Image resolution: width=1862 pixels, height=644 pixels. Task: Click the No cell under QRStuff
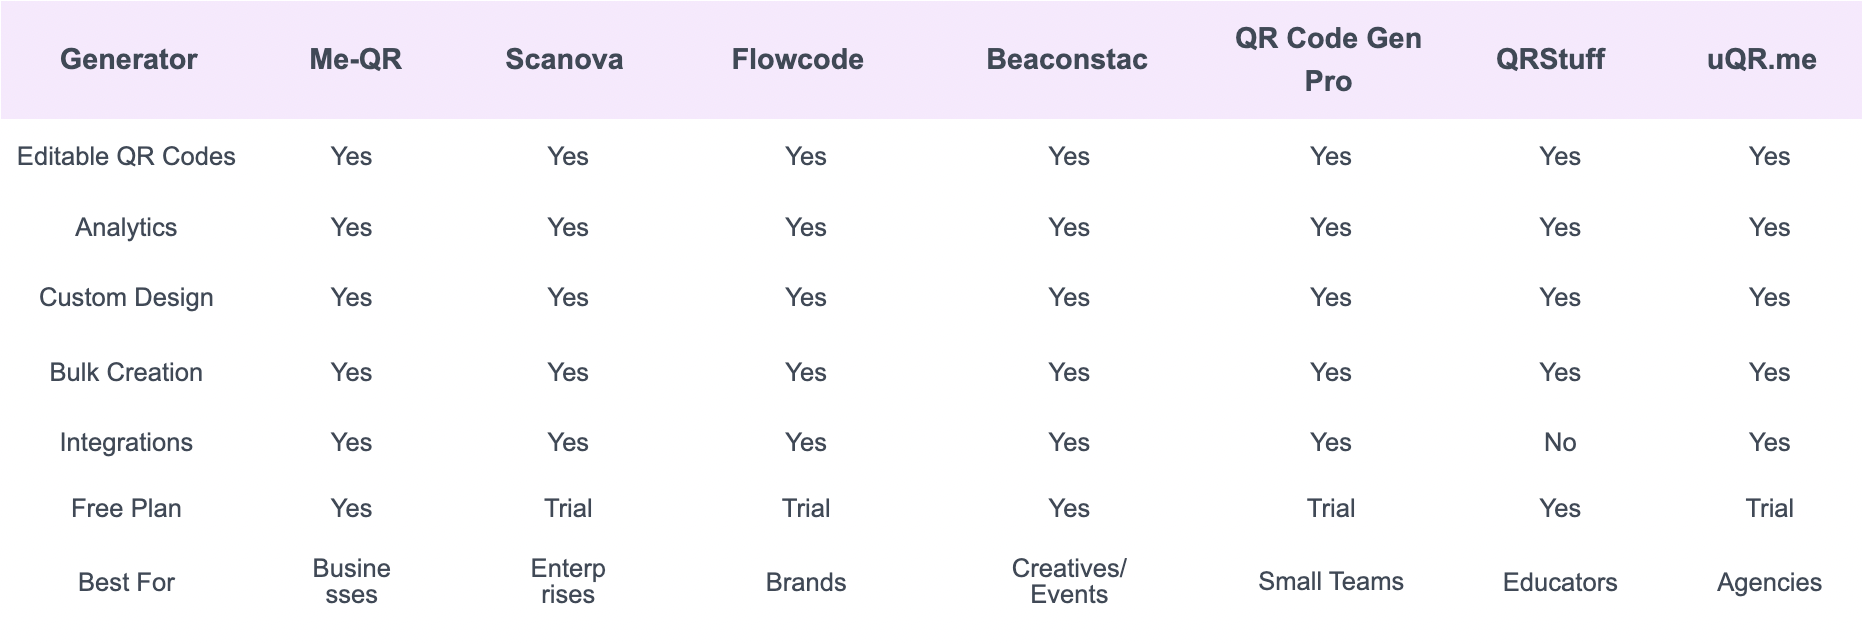(1559, 443)
